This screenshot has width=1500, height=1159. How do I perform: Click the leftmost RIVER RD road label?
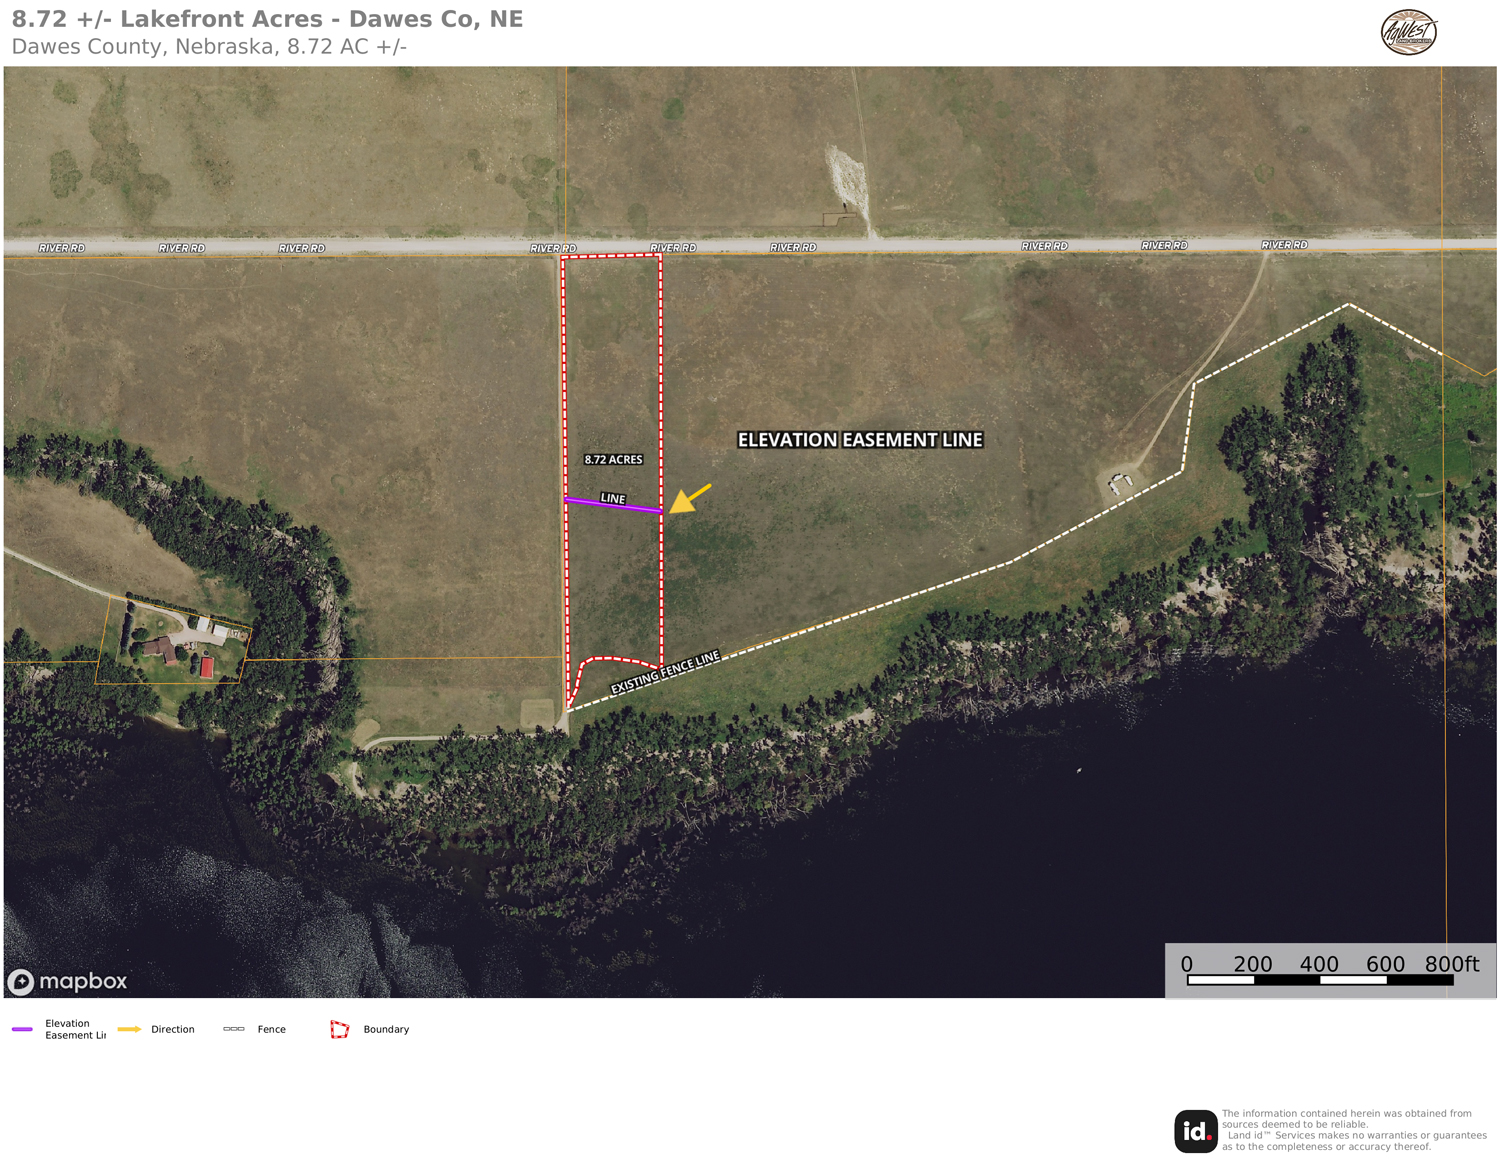click(x=62, y=248)
